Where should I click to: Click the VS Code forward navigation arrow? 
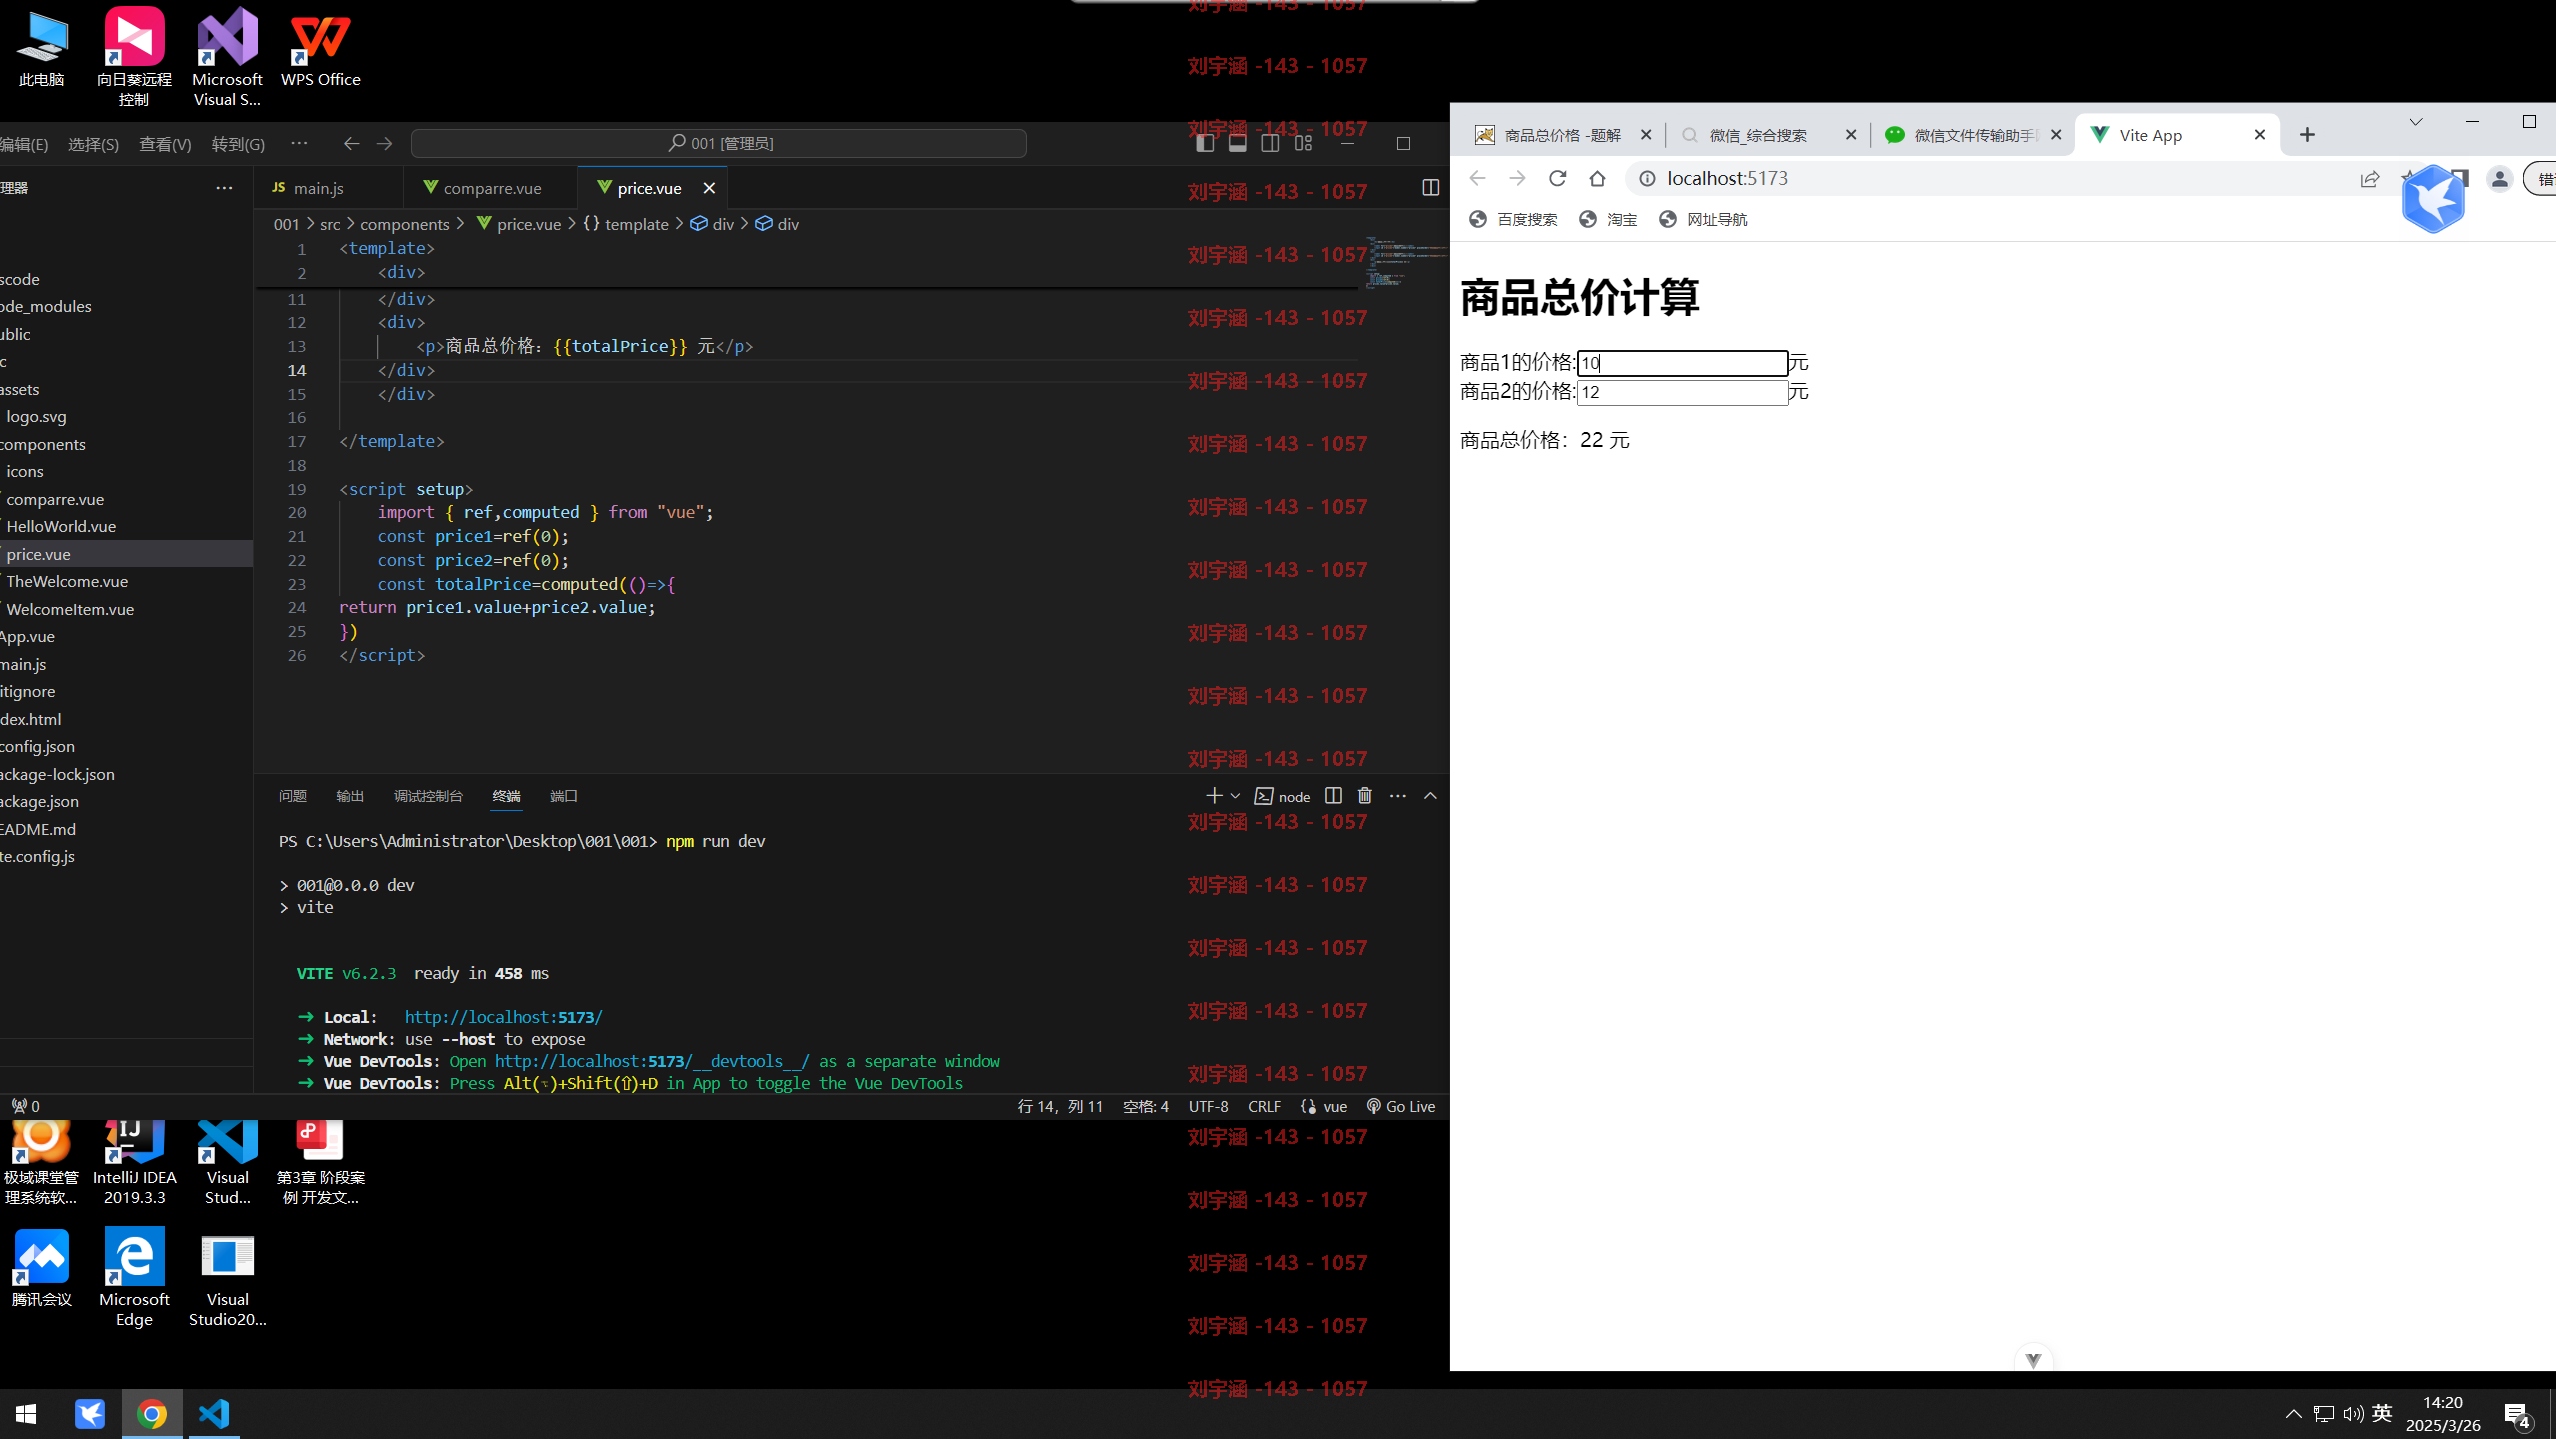coord(384,143)
